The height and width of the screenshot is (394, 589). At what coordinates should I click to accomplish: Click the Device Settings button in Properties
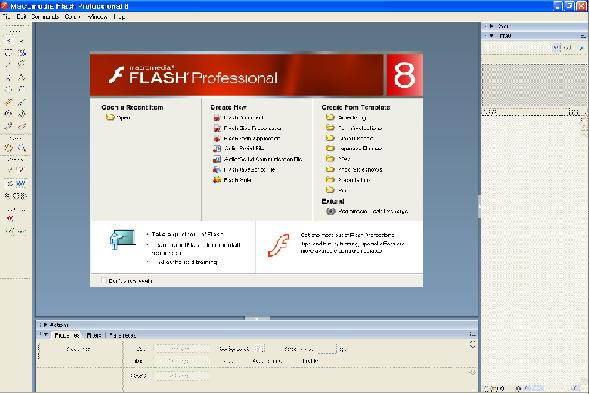tap(182, 376)
